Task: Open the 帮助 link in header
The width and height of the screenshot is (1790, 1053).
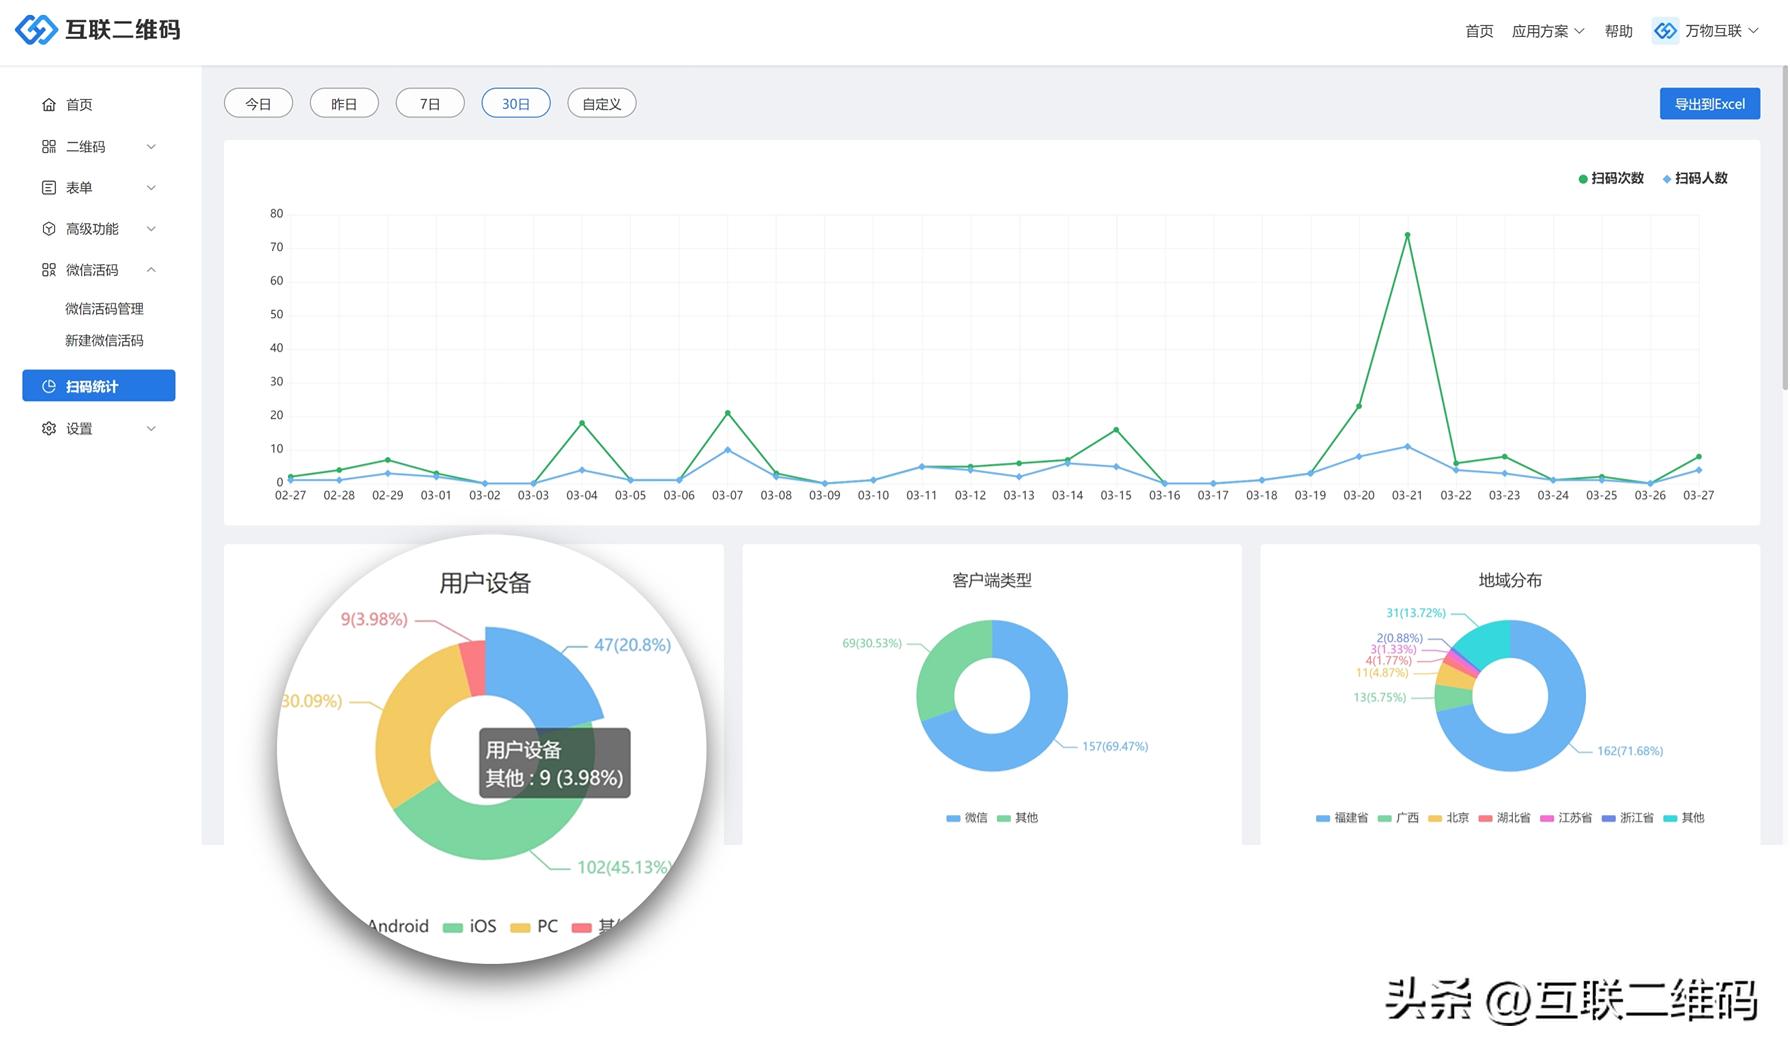Action: [1618, 31]
